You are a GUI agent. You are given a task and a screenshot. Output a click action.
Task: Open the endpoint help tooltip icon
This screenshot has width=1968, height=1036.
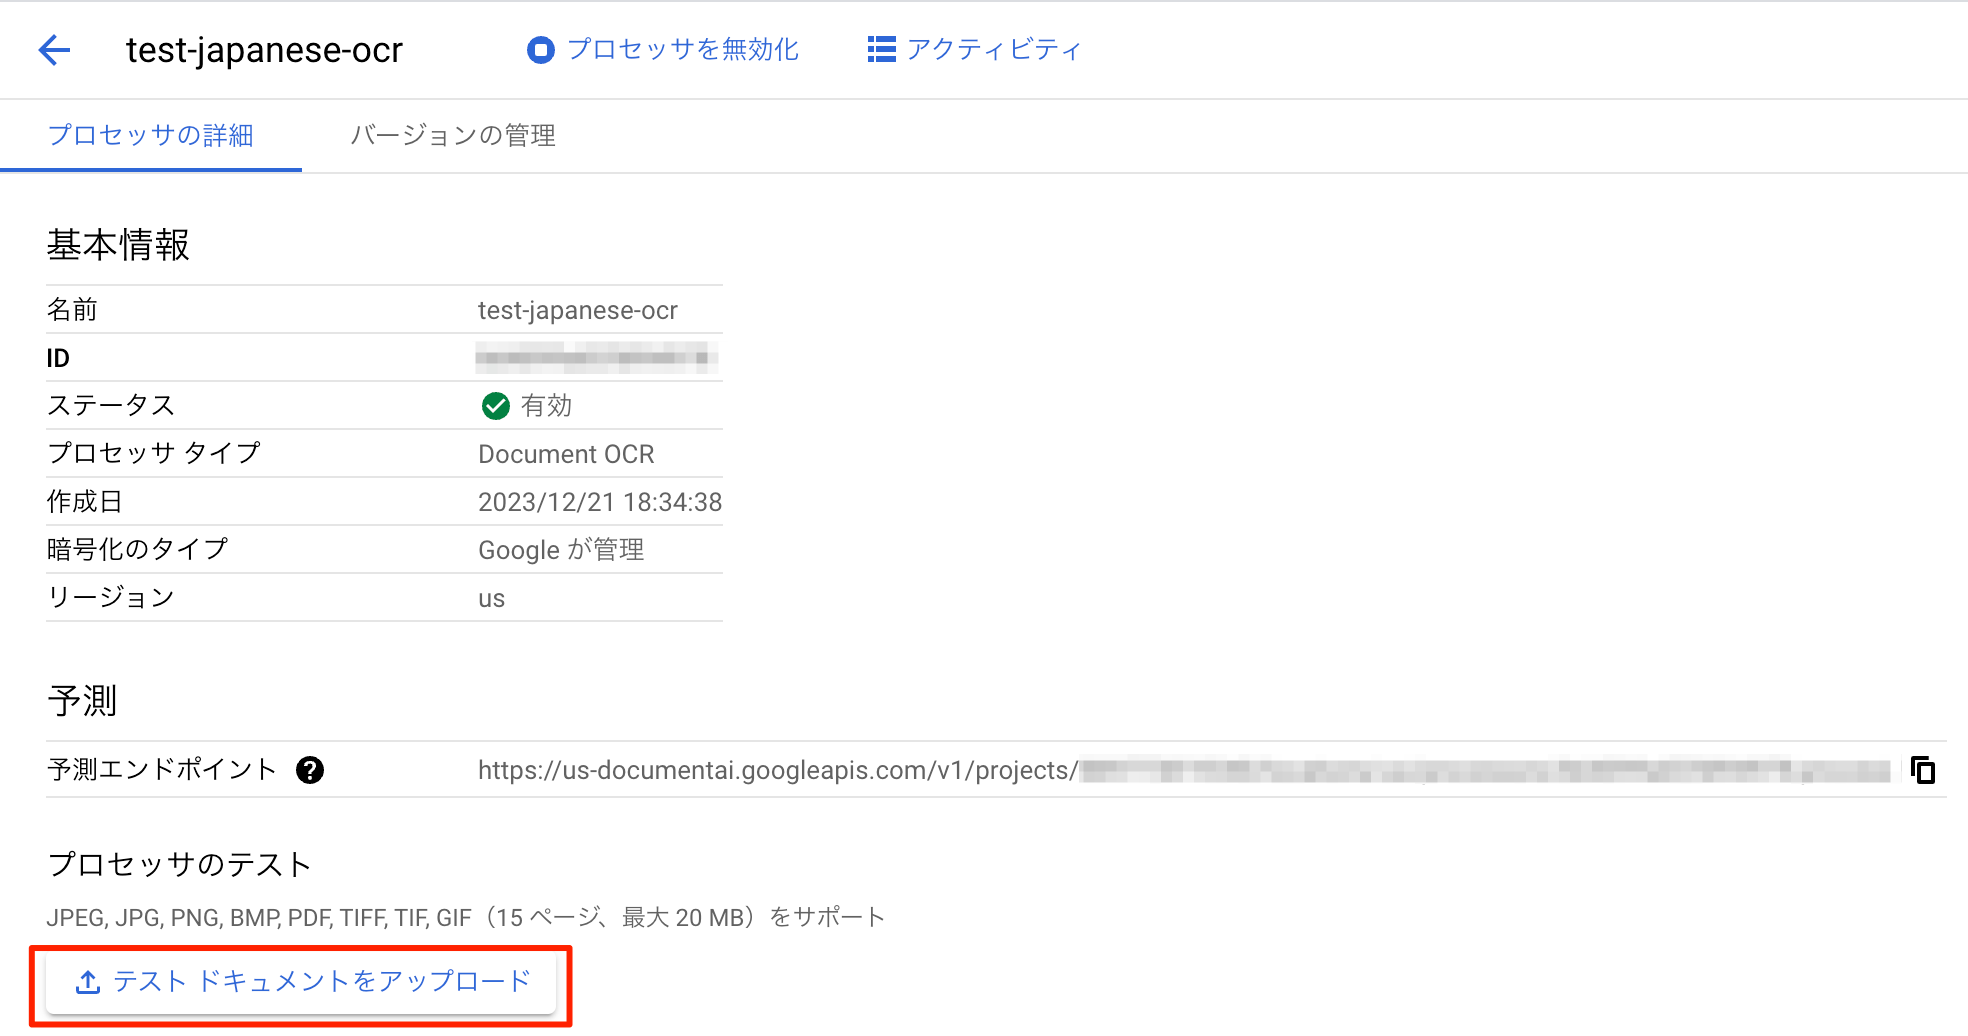tap(311, 769)
